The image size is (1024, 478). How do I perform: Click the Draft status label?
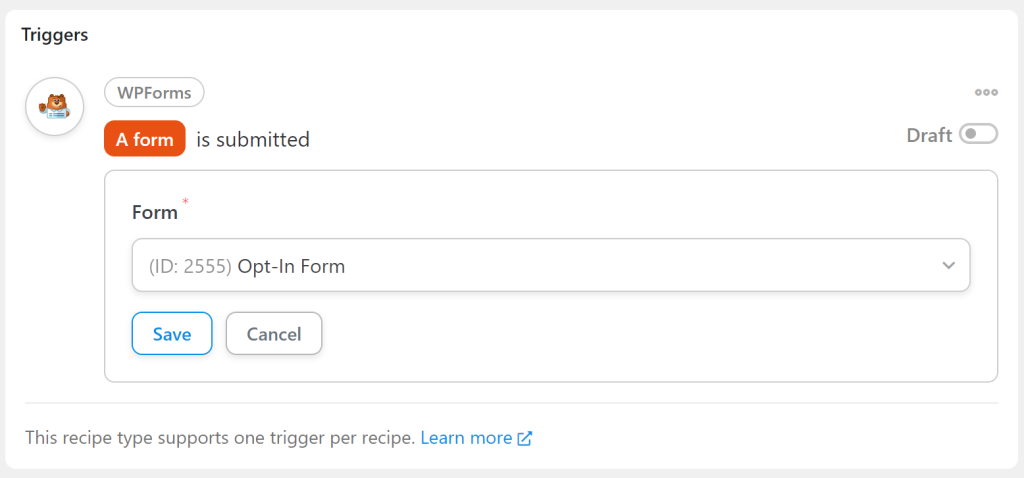pyautogui.click(x=929, y=135)
